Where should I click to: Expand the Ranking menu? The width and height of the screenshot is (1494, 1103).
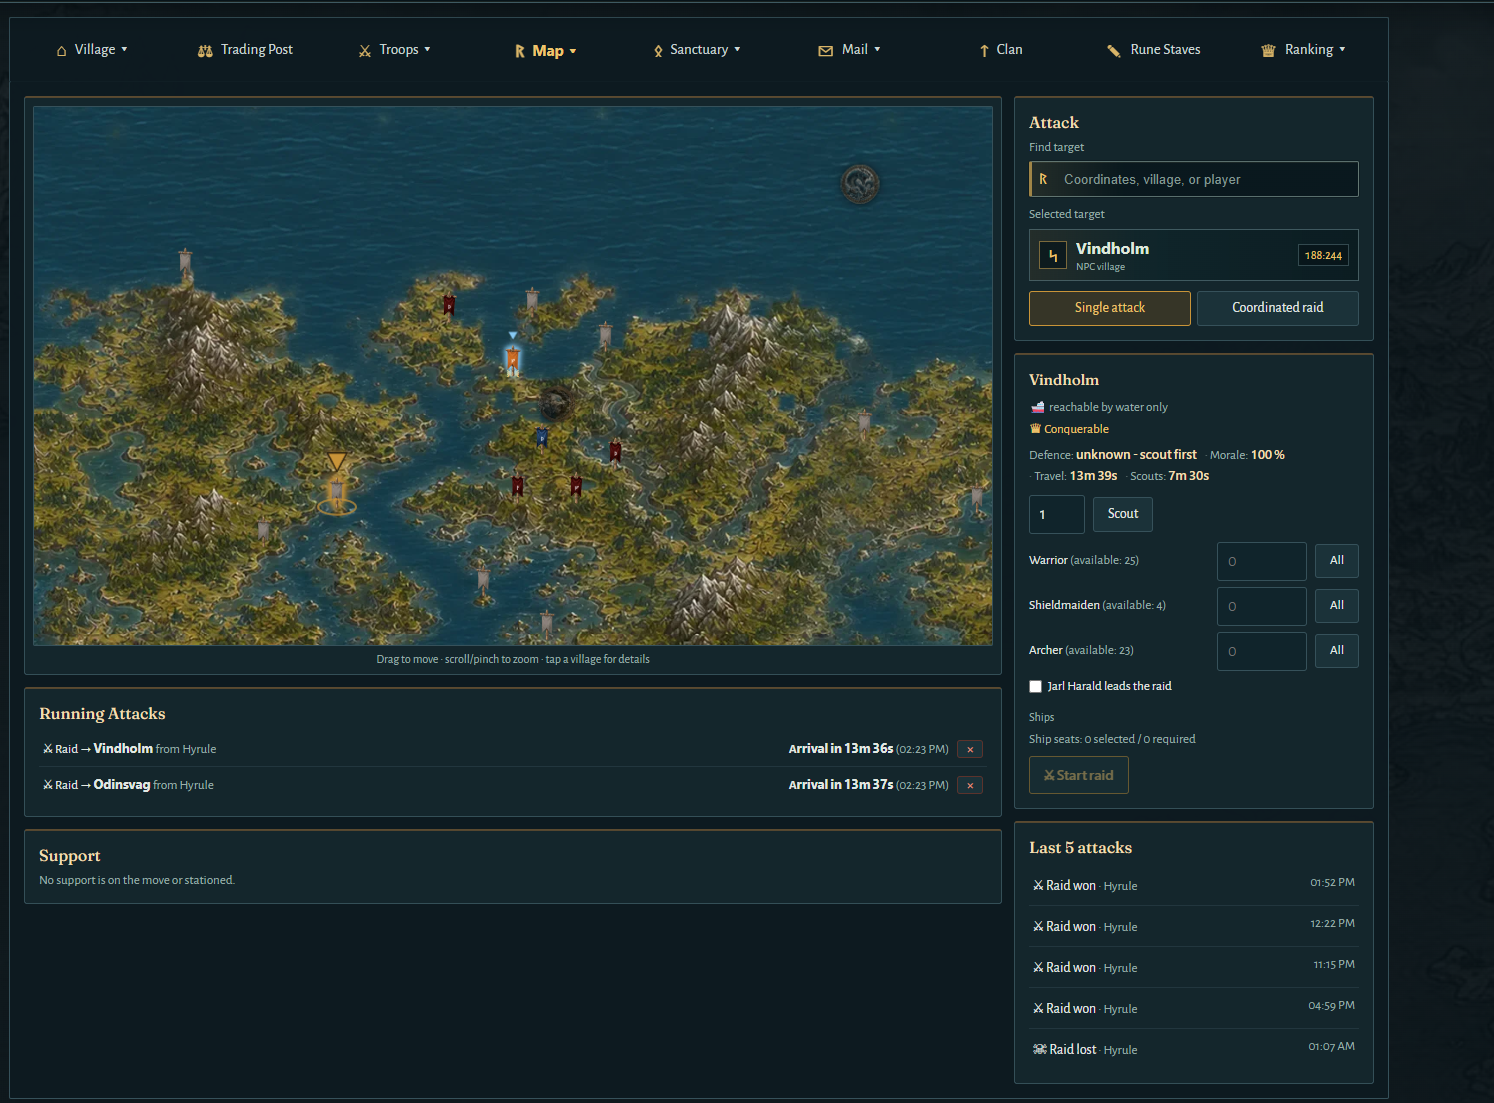pyautogui.click(x=1304, y=50)
